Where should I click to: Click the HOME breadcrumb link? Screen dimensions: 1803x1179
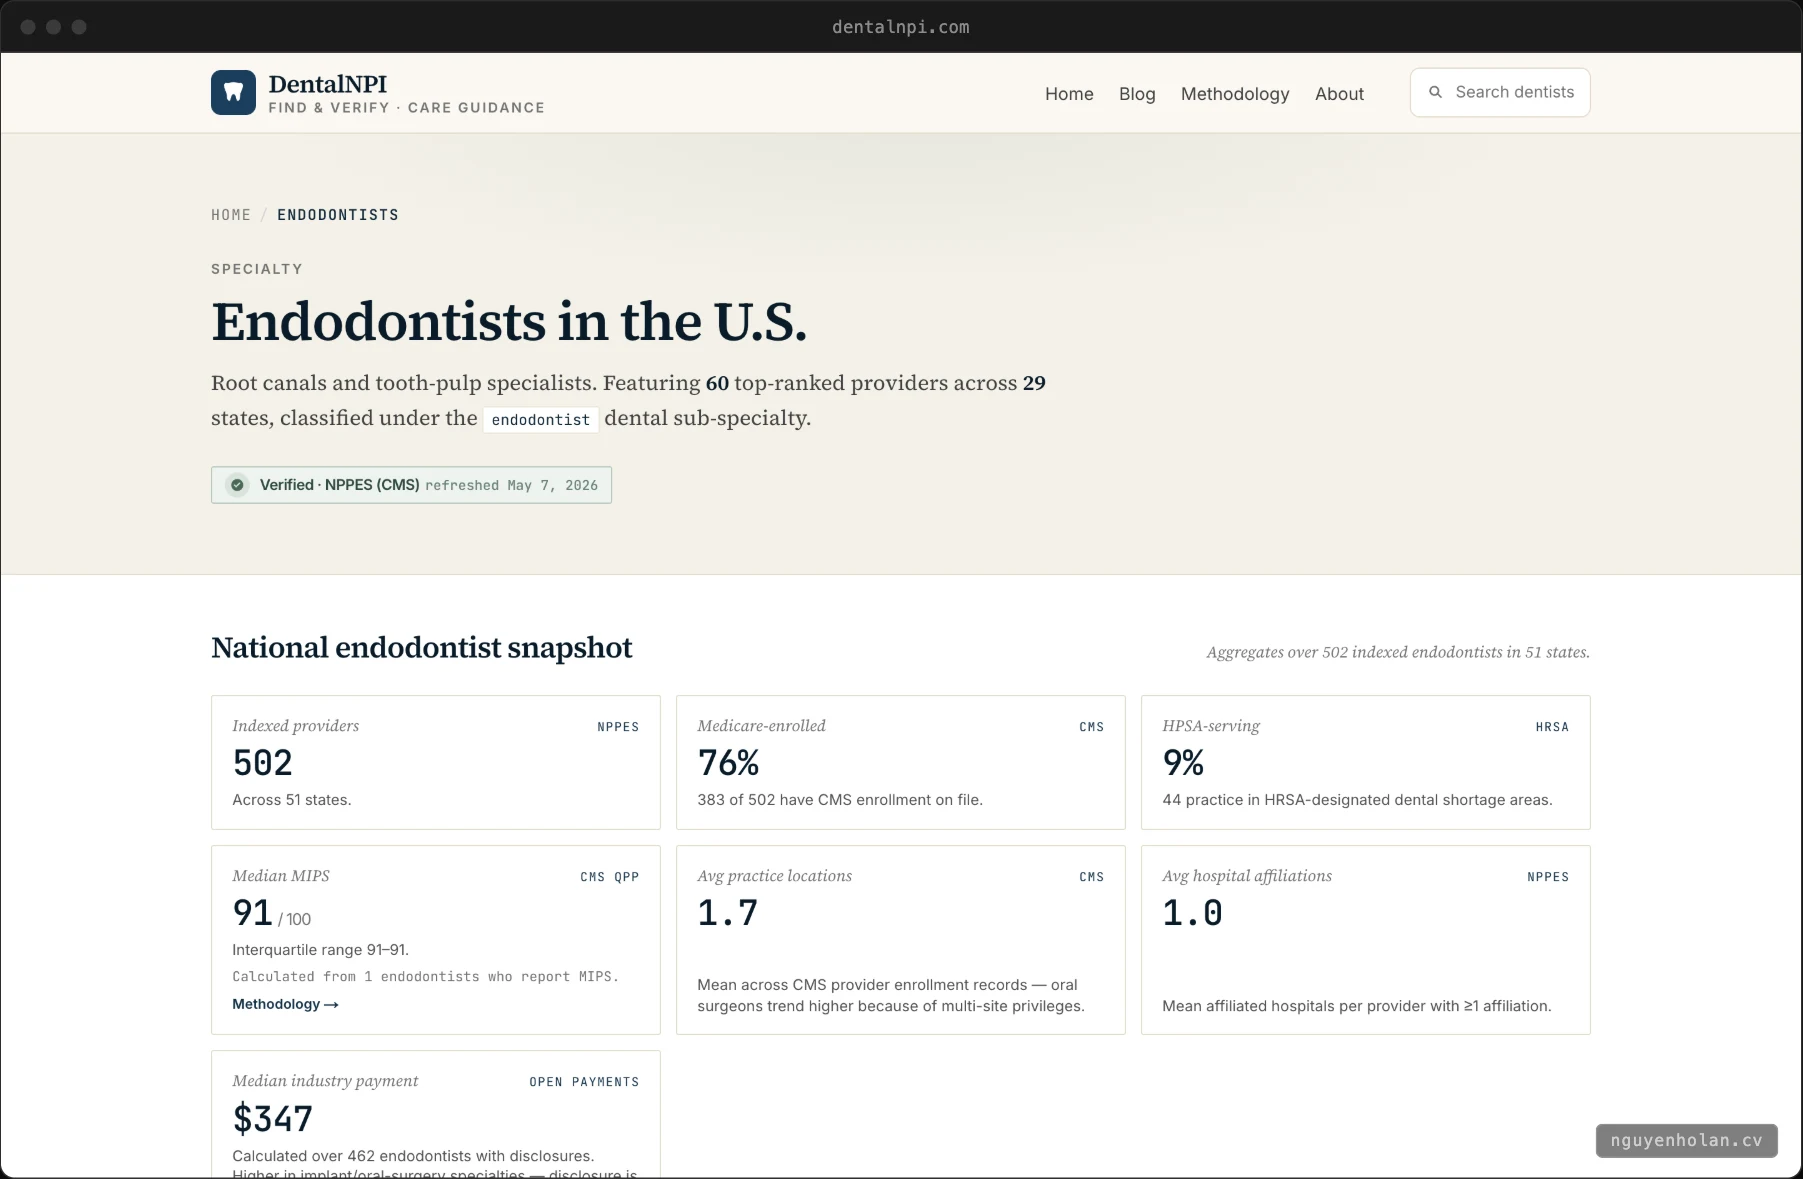pos(231,215)
